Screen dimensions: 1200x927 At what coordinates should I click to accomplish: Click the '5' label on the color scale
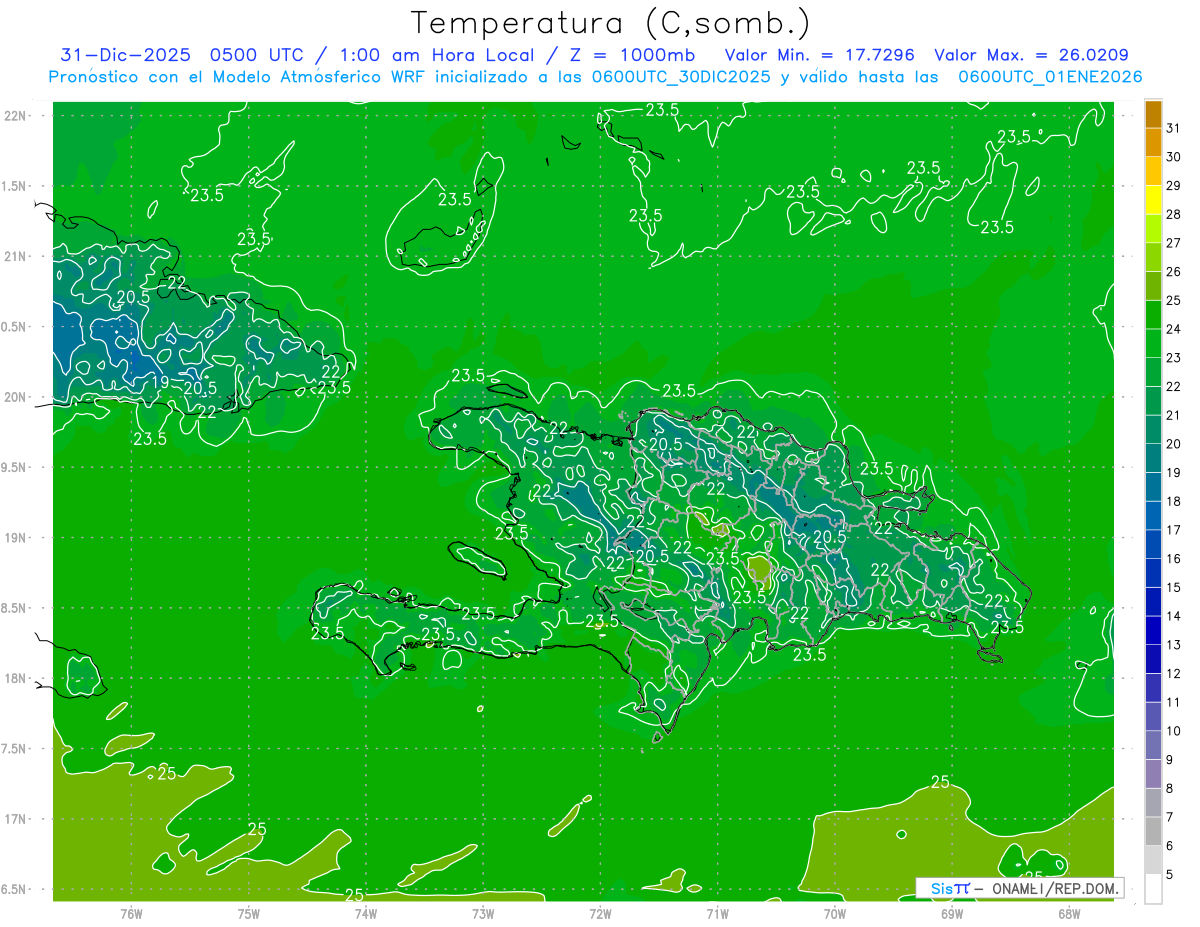click(x=1170, y=875)
